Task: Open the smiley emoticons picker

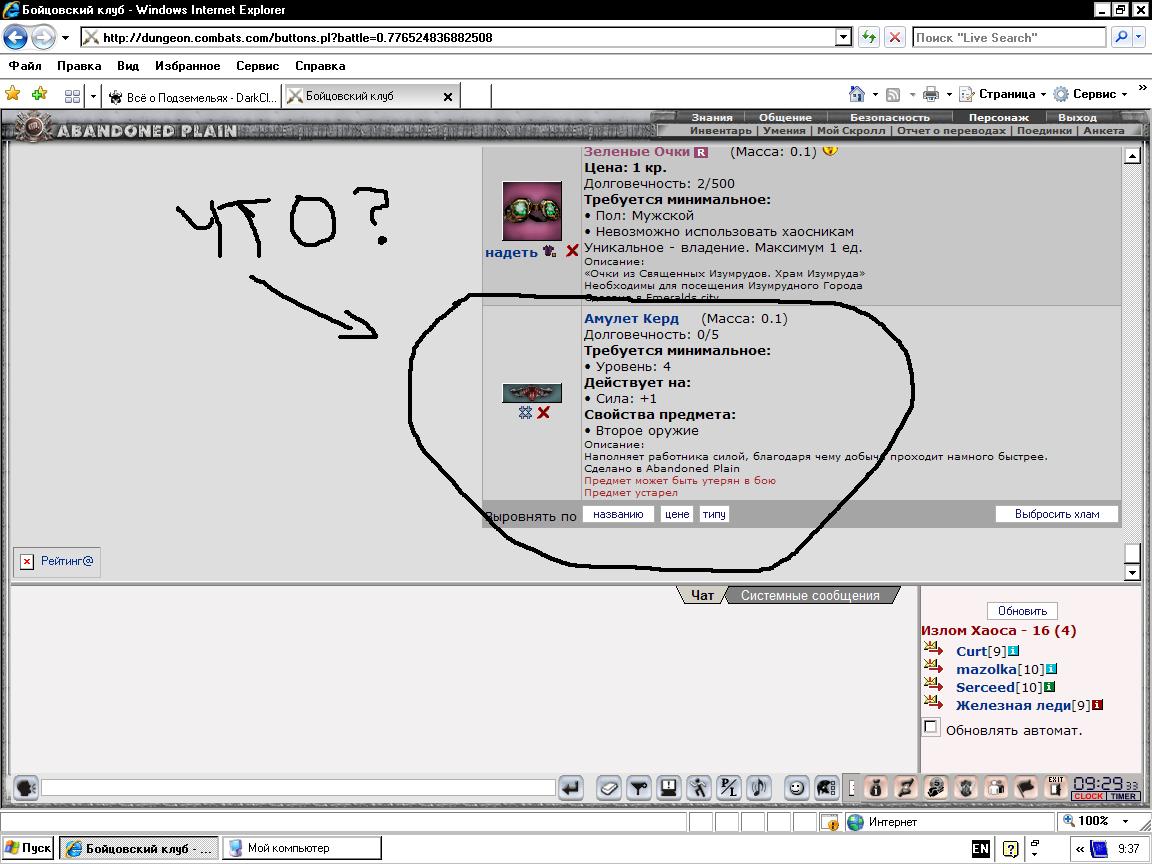Action: coord(796,788)
